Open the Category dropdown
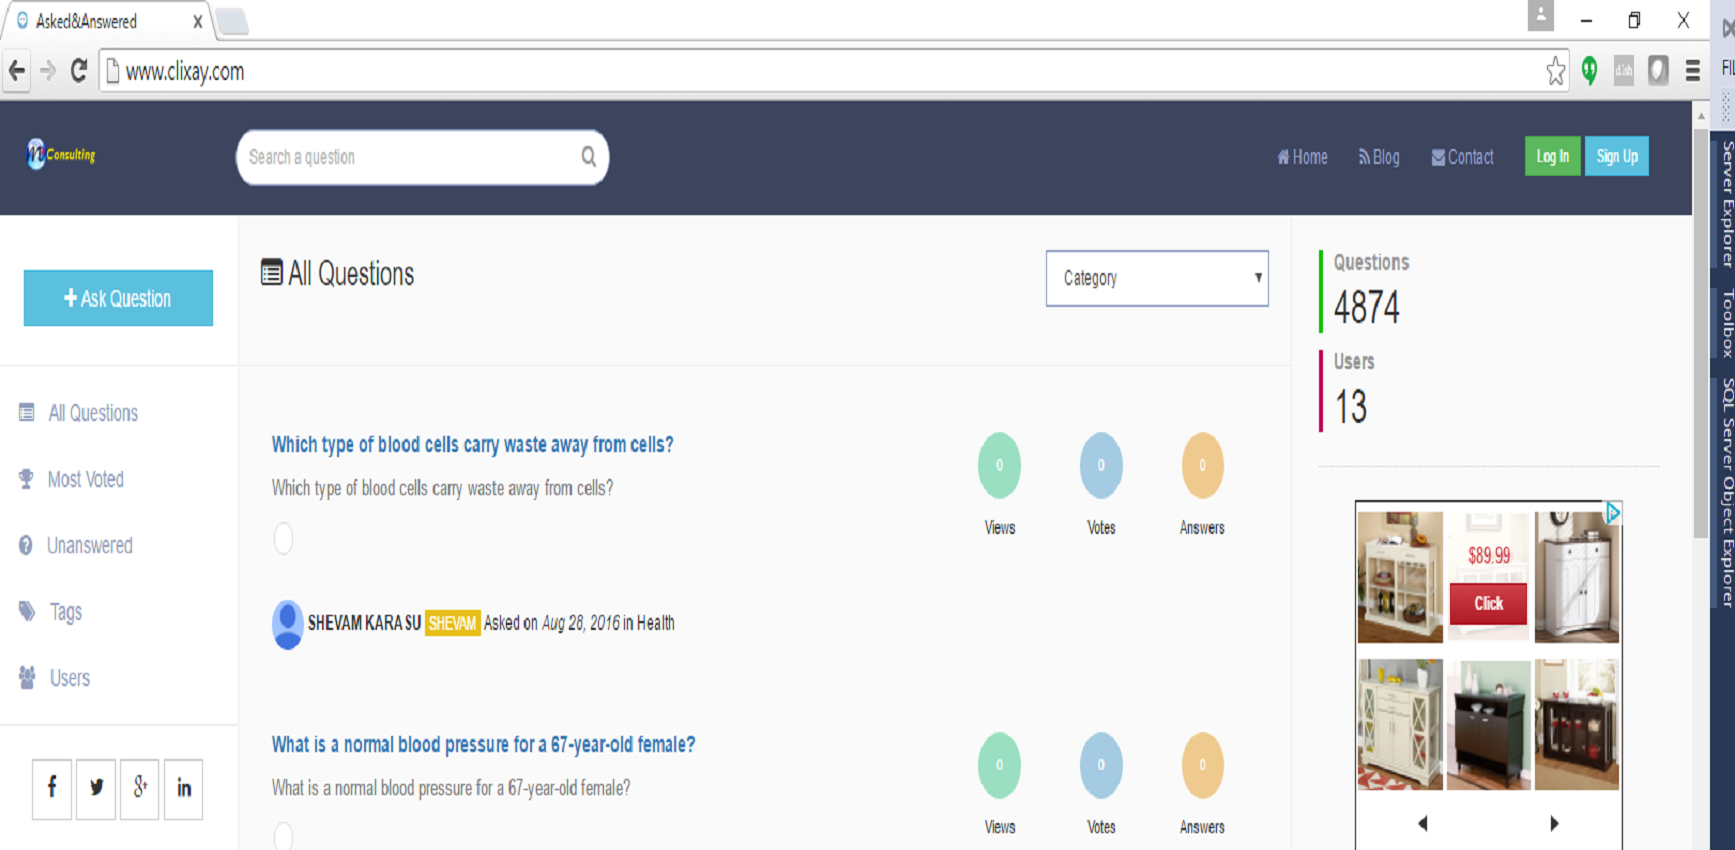 1157,278
